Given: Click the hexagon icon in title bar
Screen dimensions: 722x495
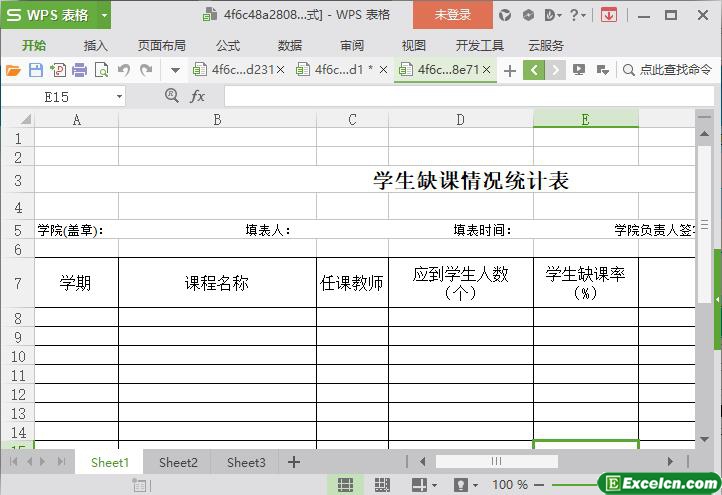Looking at the screenshot, I should click(528, 15).
